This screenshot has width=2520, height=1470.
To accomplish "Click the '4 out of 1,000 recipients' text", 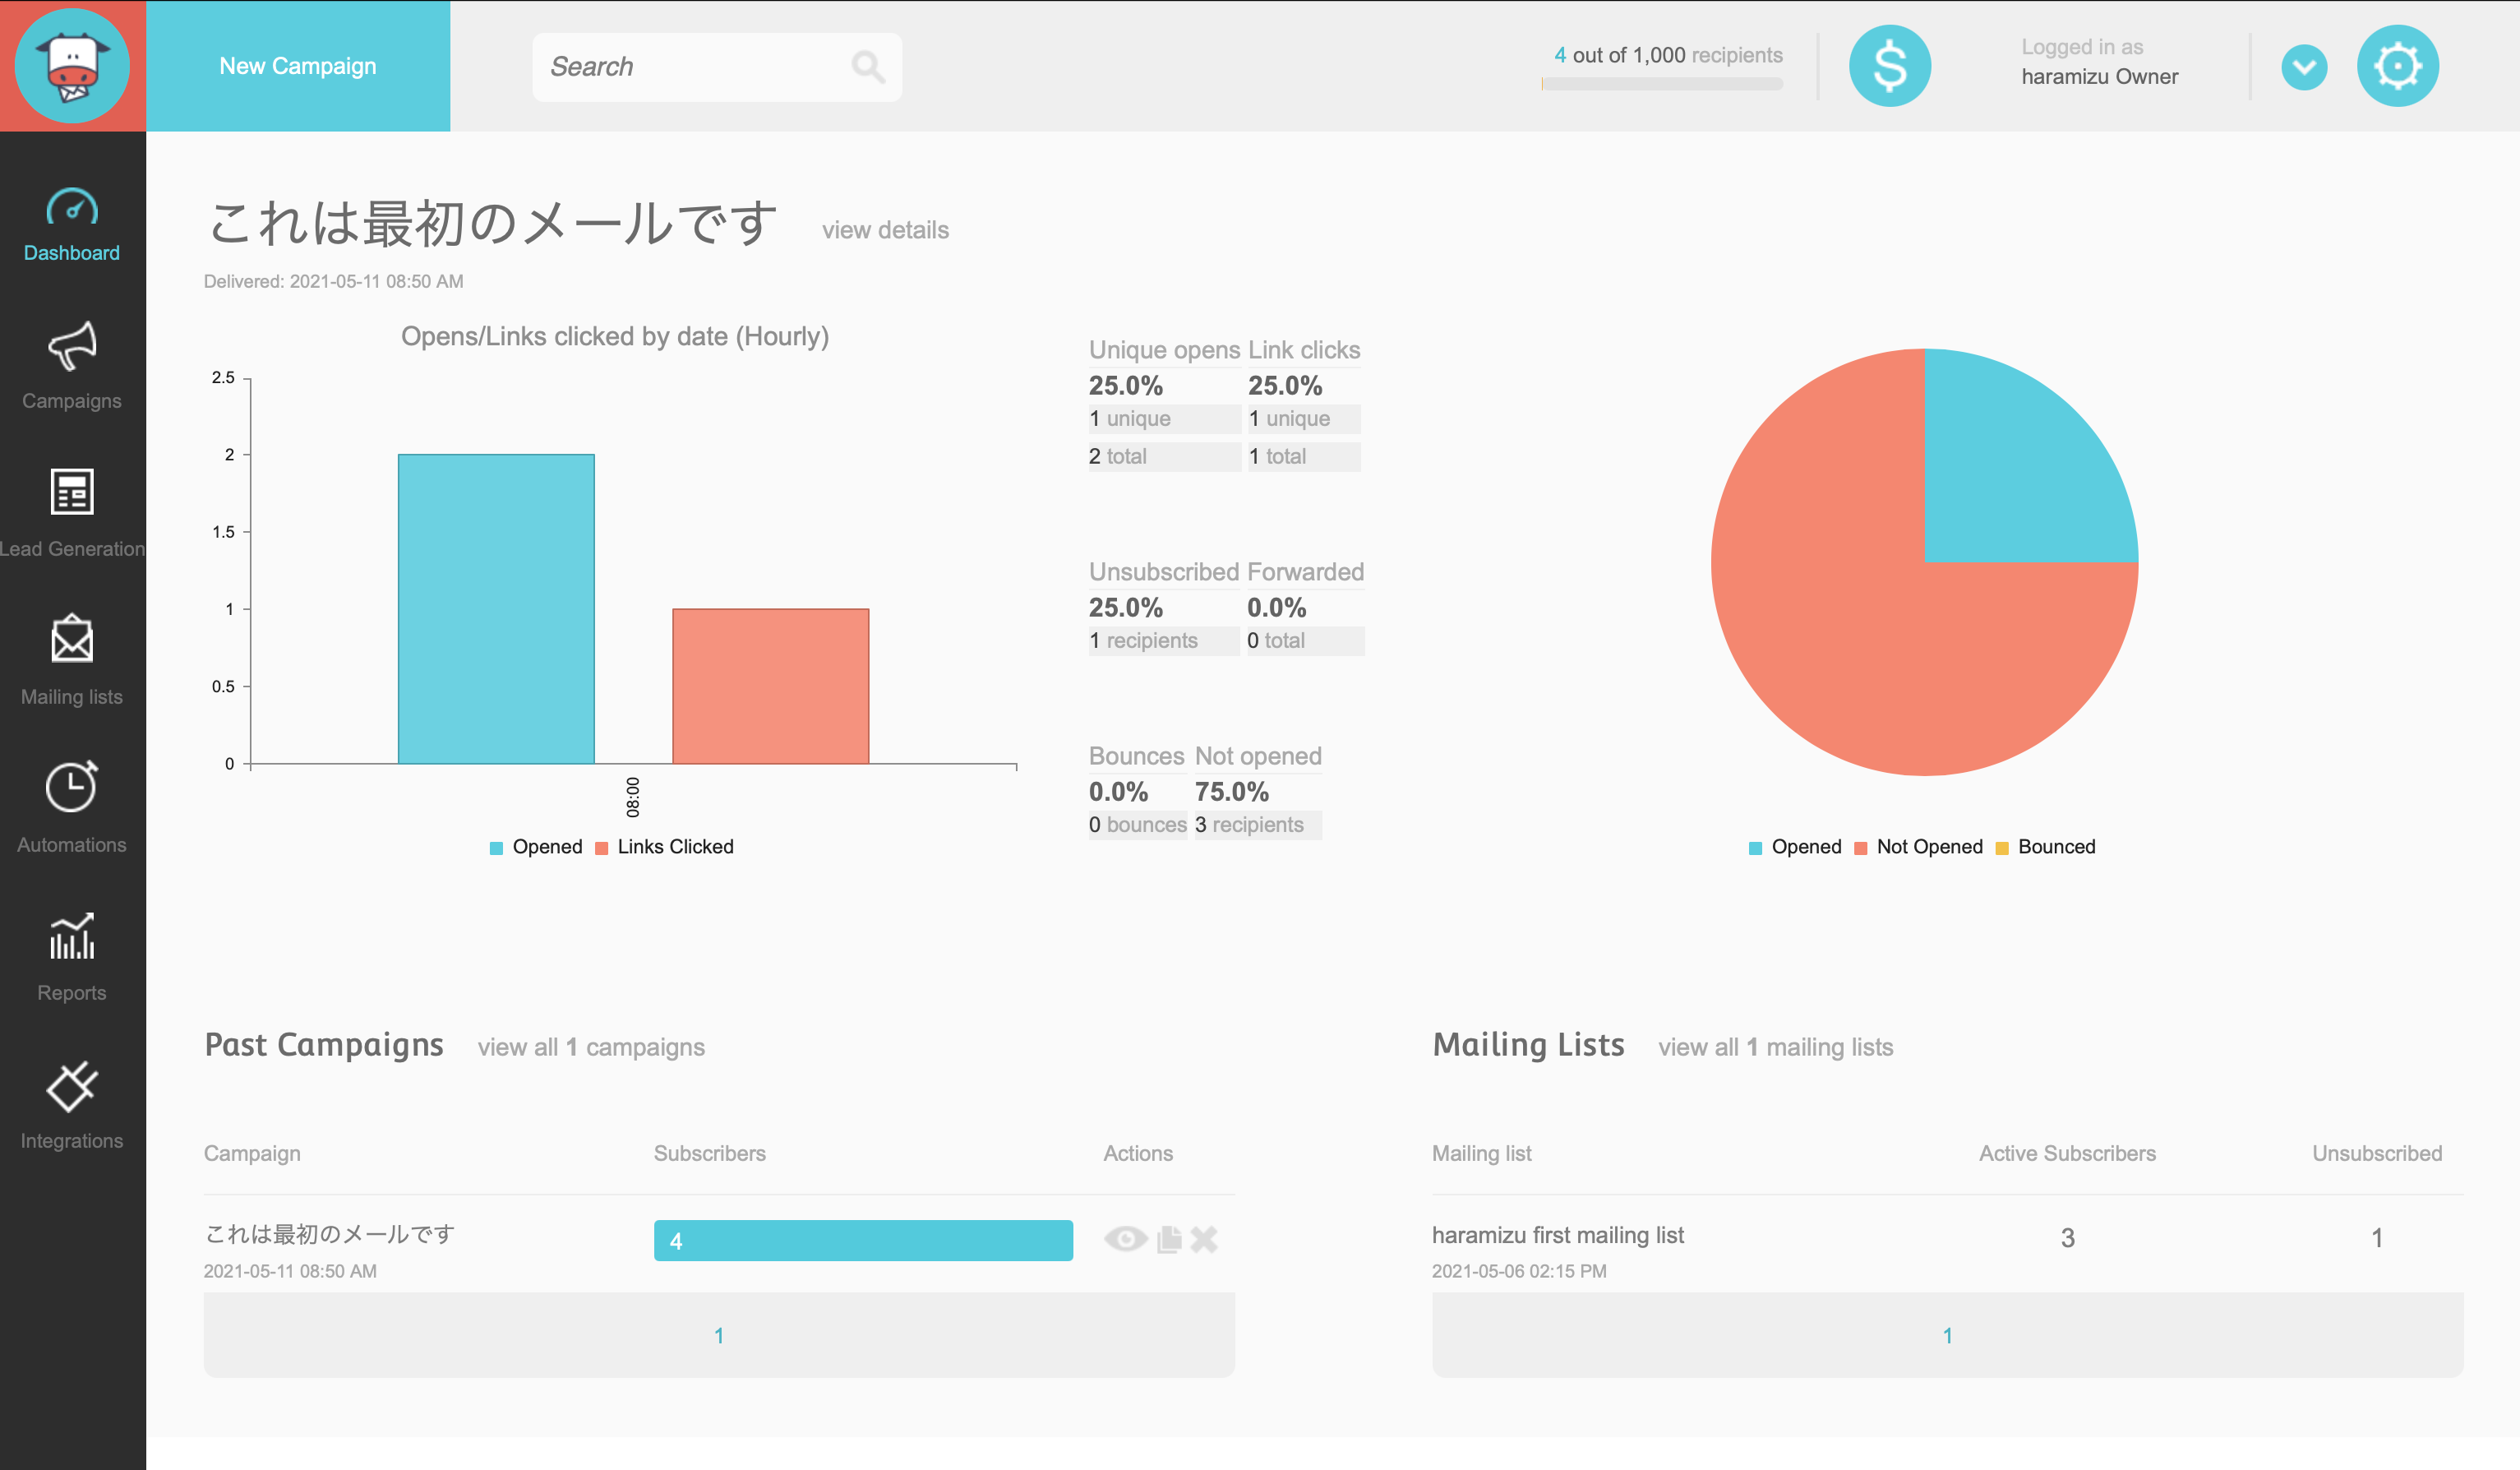I will tap(1668, 55).
